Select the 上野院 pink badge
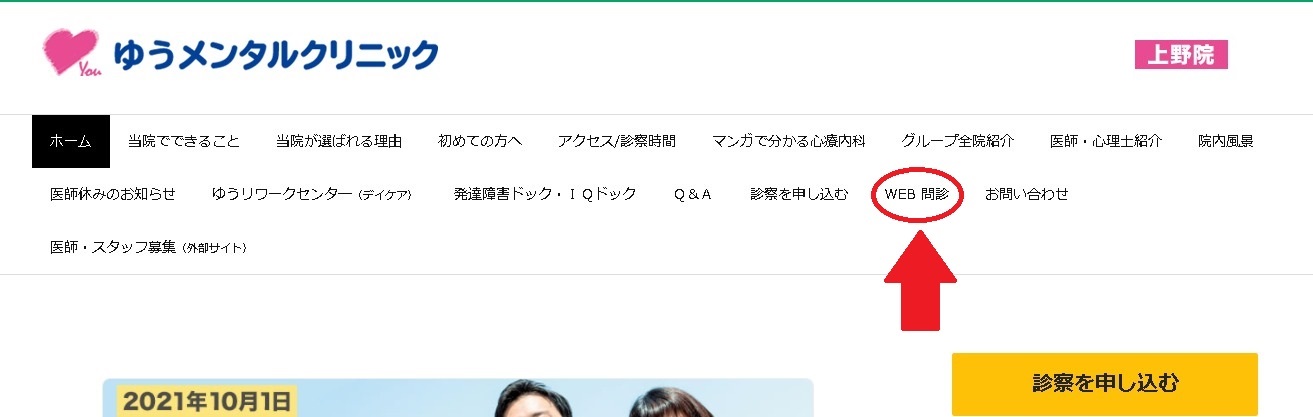The height and width of the screenshot is (417, 1313). pyautogui.click(x=1181, y=55)
